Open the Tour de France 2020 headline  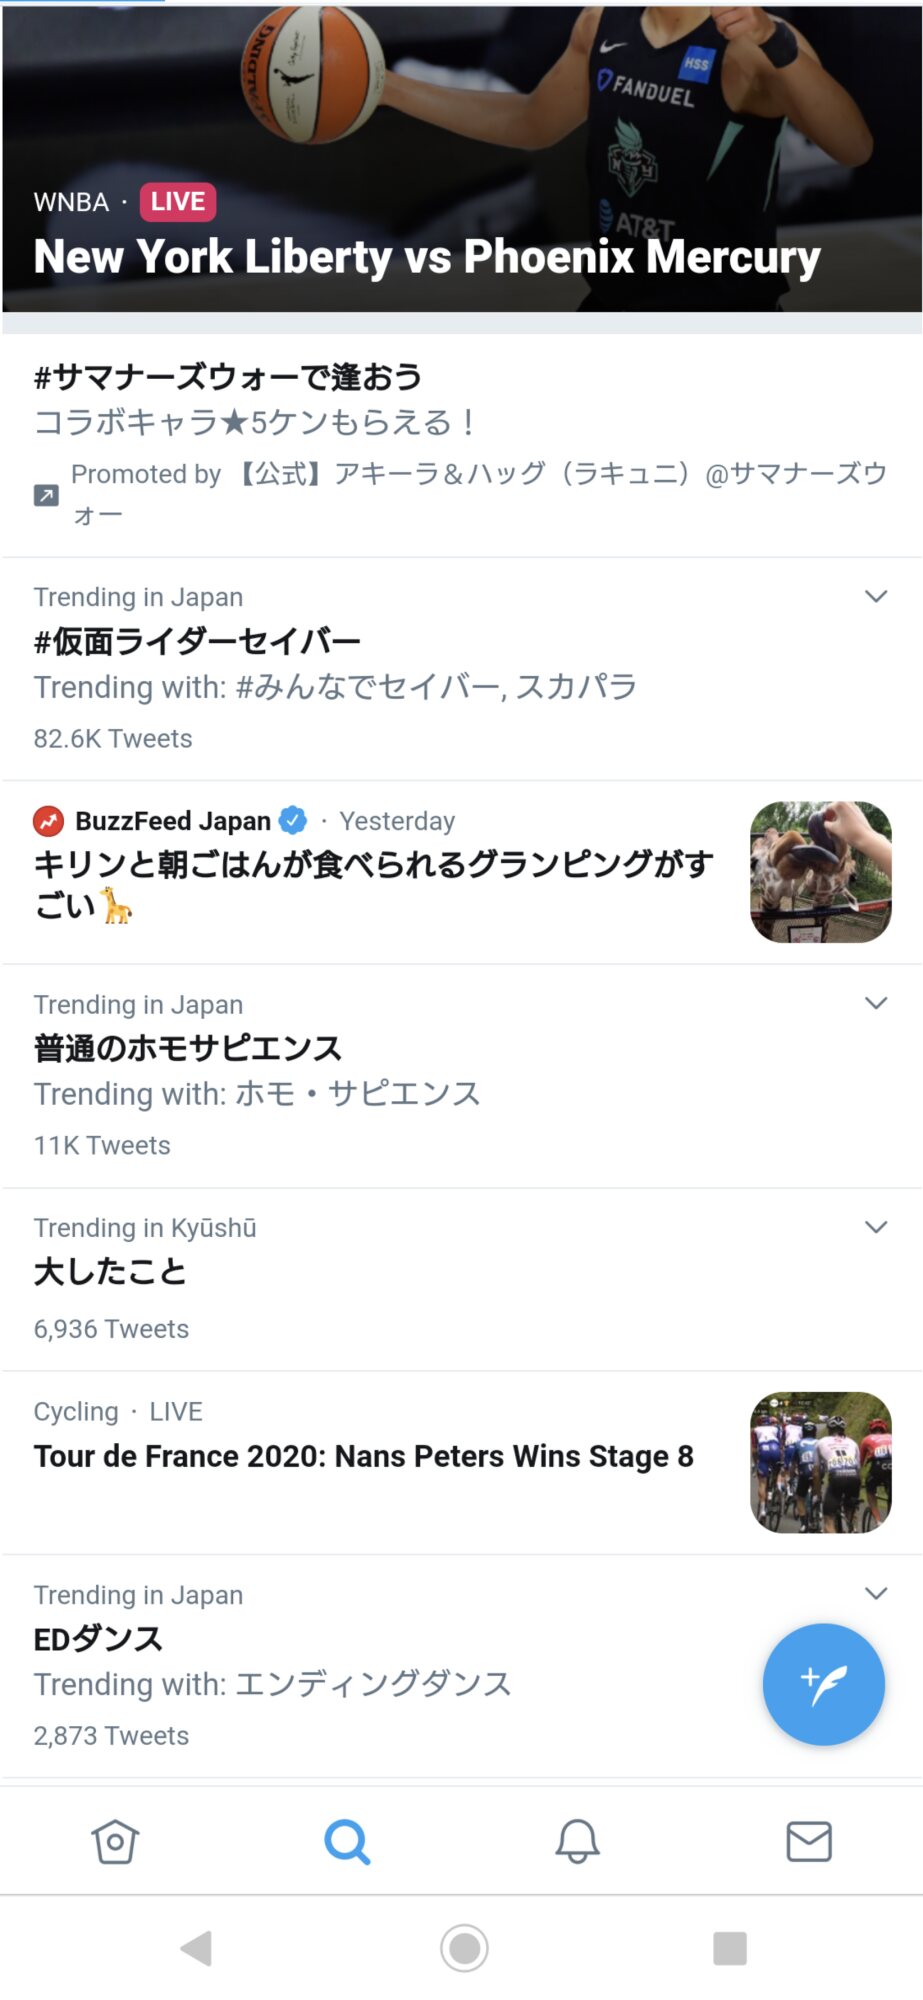363,1457
